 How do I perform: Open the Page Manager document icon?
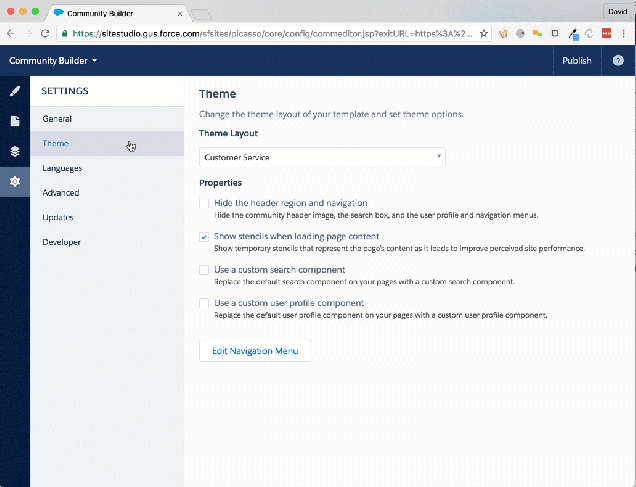tap(14, 121)
